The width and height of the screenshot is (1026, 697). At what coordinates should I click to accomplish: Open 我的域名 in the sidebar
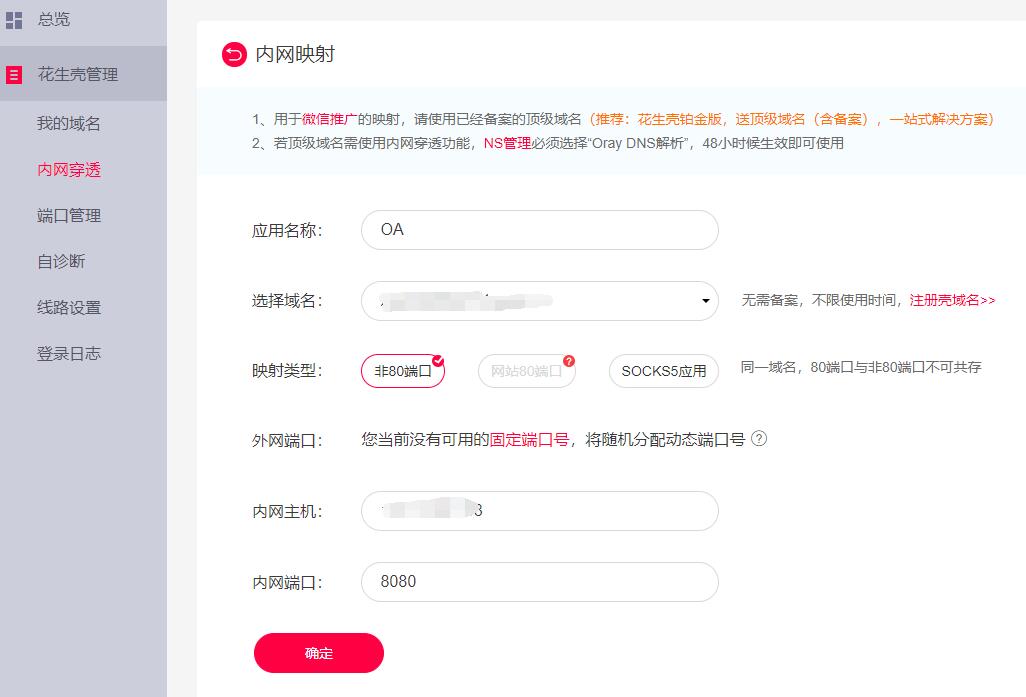point(69,124)
